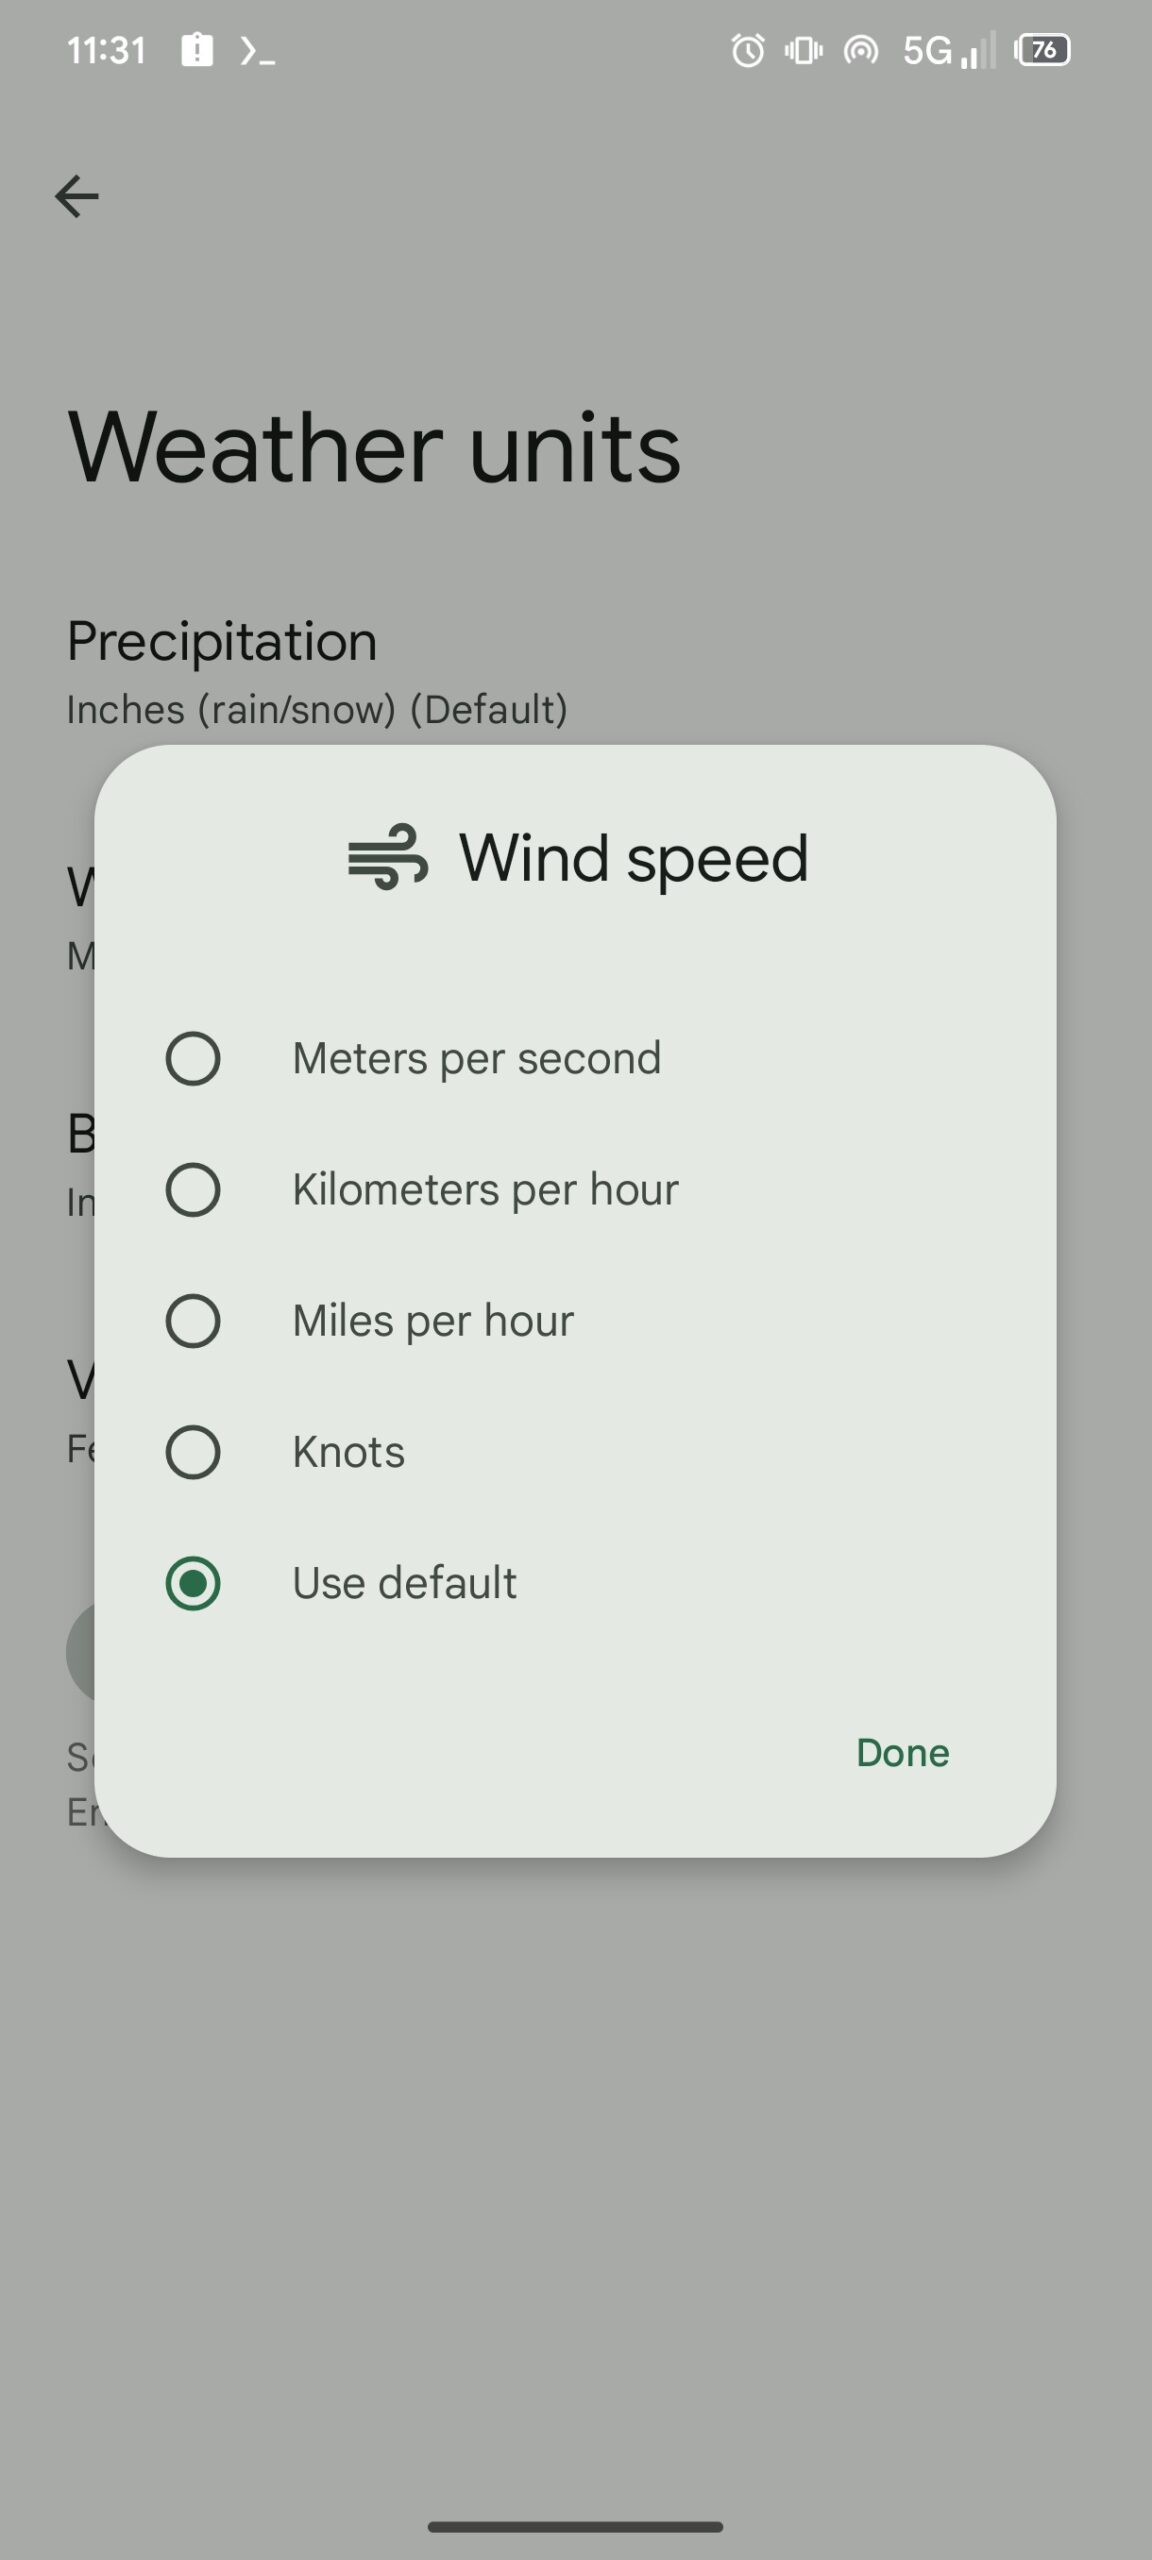Tap the 5G signal strength icon
Screen dimensions: 1152x2560
948,50
